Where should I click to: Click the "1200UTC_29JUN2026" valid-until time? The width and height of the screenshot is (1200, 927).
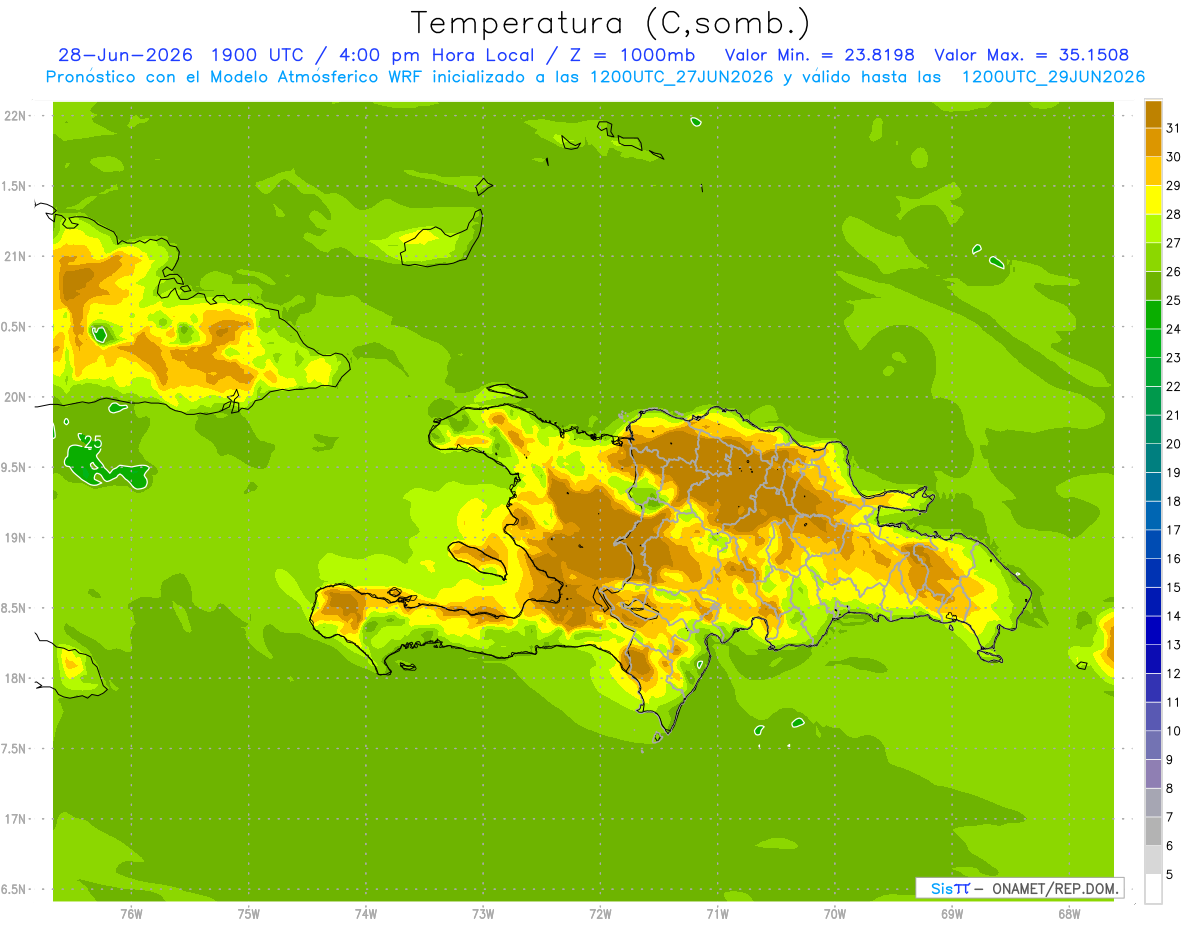coord(1053,77)
